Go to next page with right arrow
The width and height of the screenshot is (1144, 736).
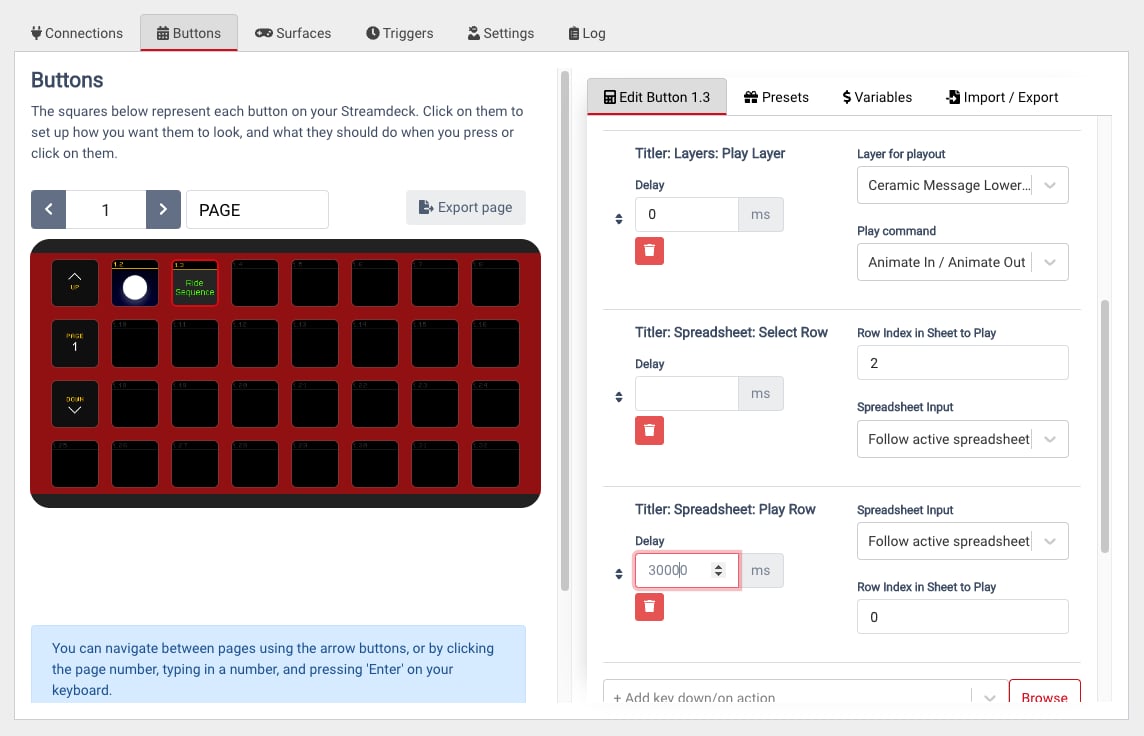point(163,209)
